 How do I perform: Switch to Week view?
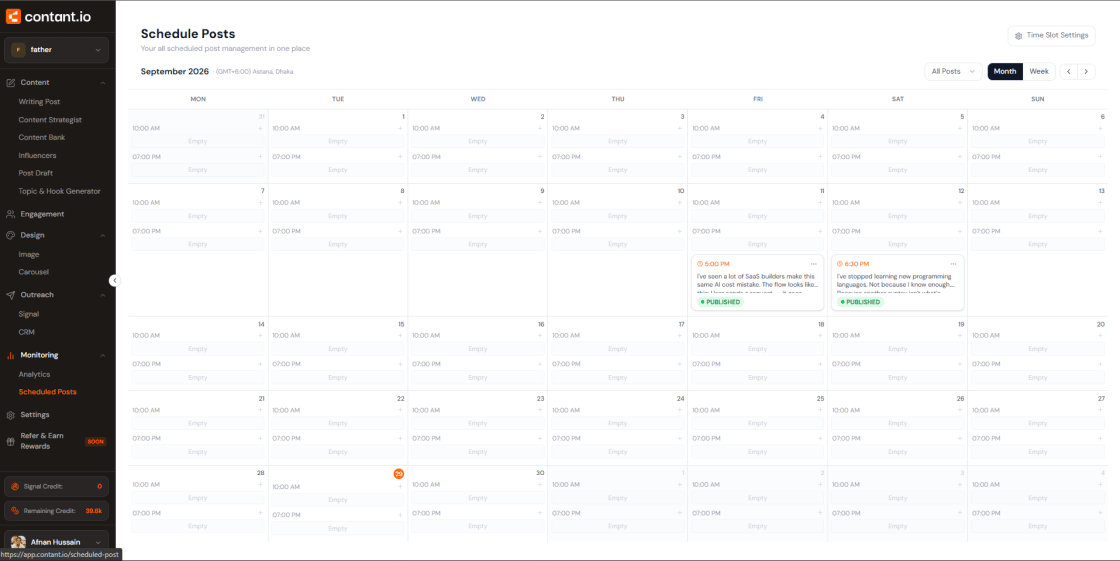coord(1039,71)
